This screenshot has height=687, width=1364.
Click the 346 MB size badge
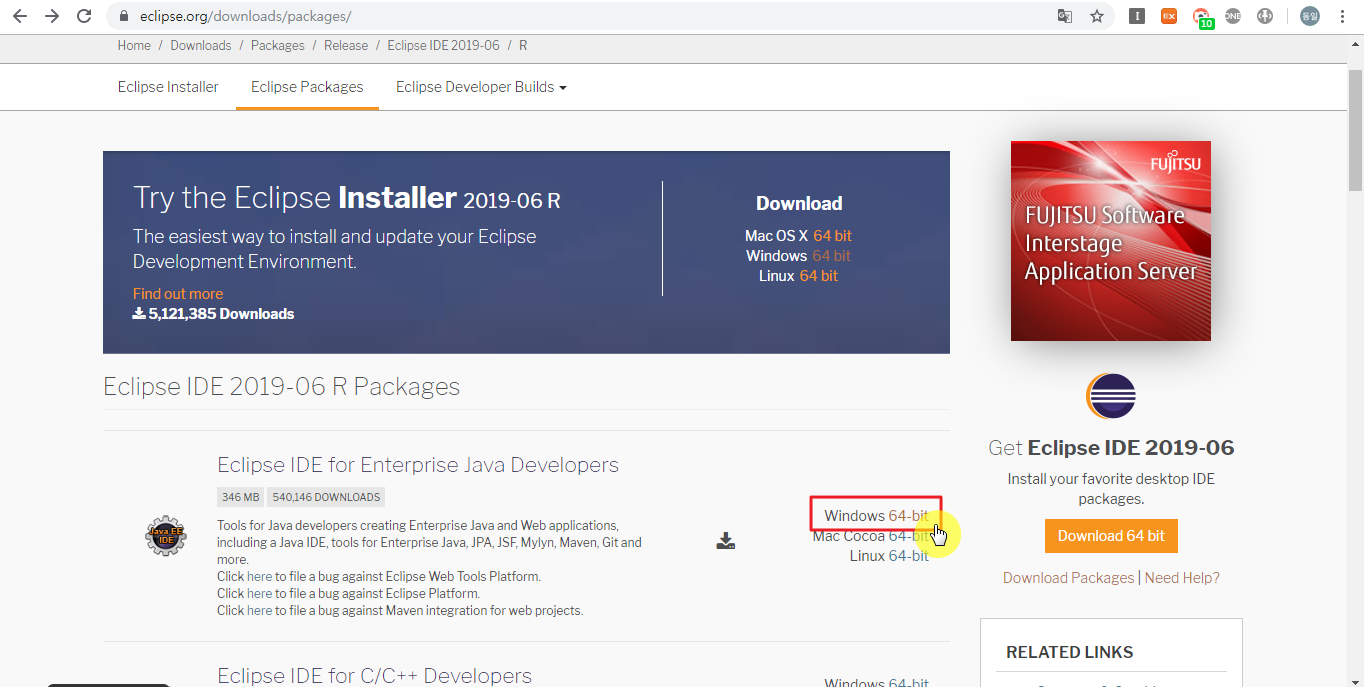pos(241,497)
